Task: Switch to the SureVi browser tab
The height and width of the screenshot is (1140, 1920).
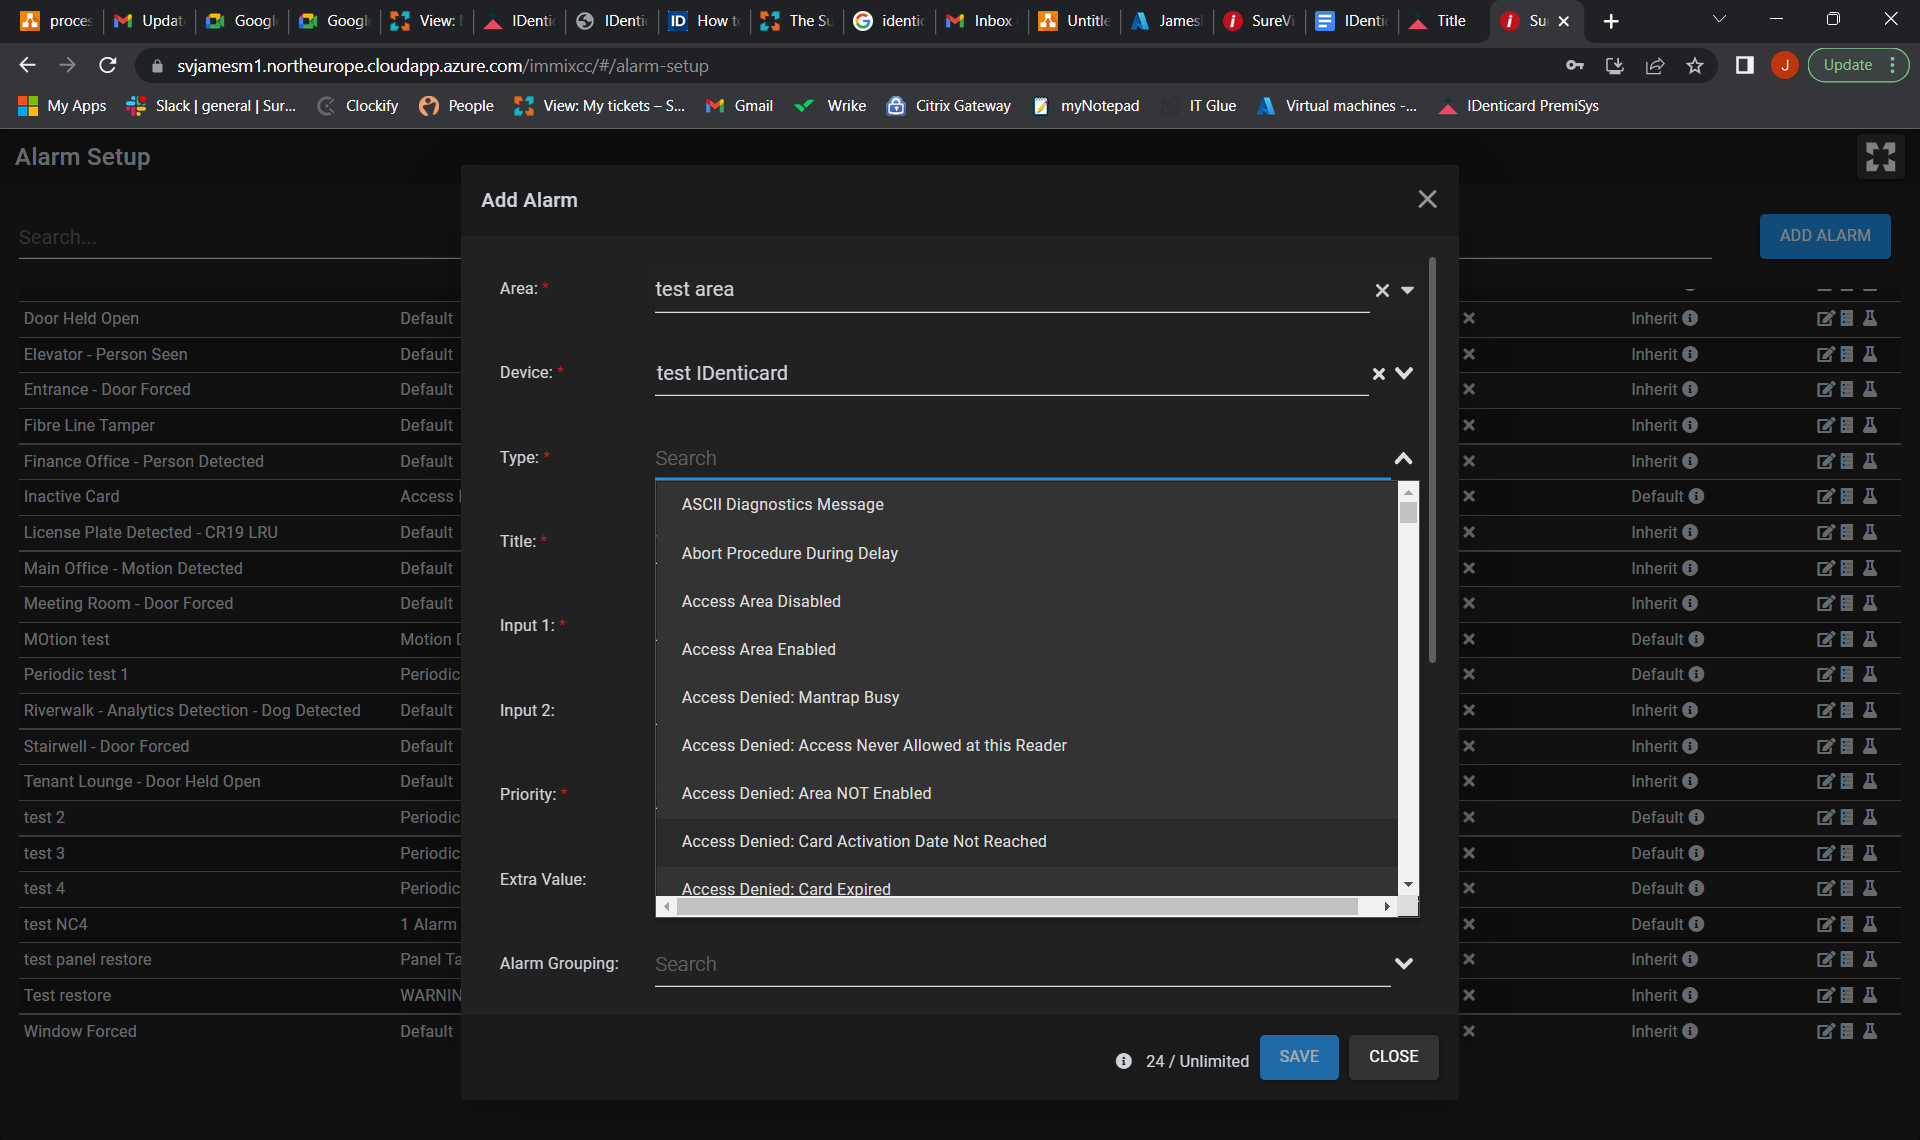Action: 1258,21
